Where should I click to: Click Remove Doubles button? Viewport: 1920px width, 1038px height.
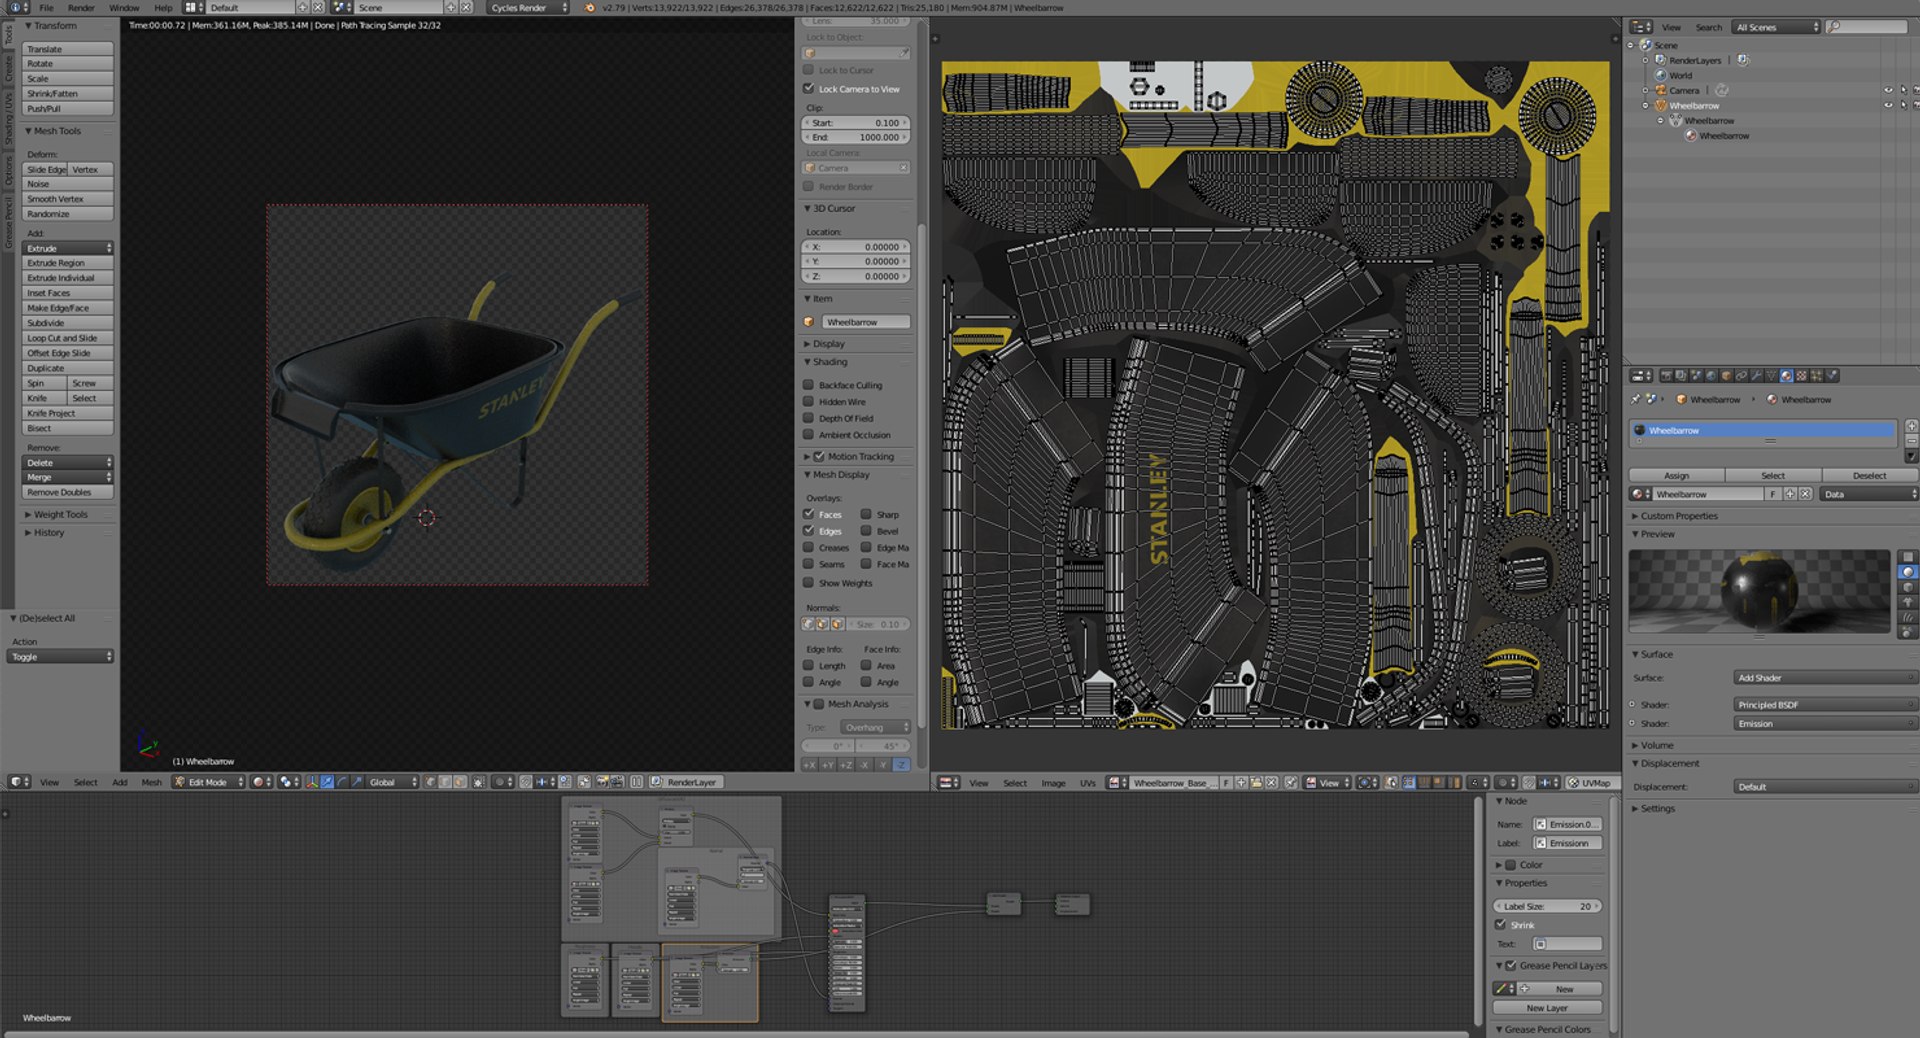[67, 492]
